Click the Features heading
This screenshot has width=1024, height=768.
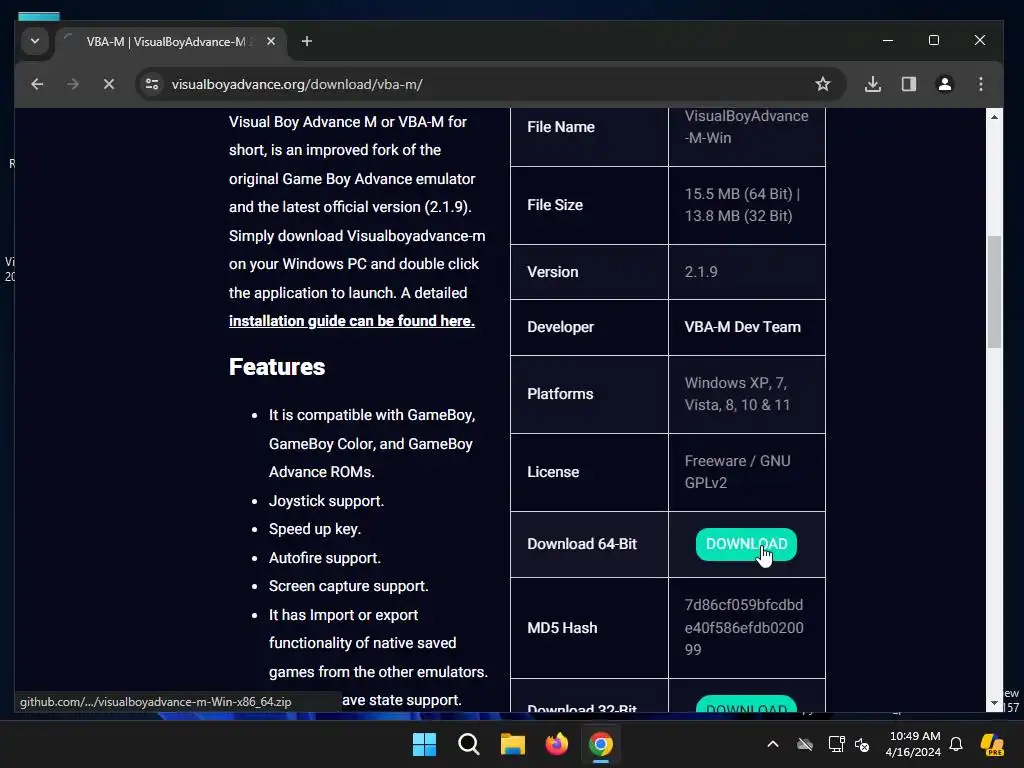[x=277, y=366]
